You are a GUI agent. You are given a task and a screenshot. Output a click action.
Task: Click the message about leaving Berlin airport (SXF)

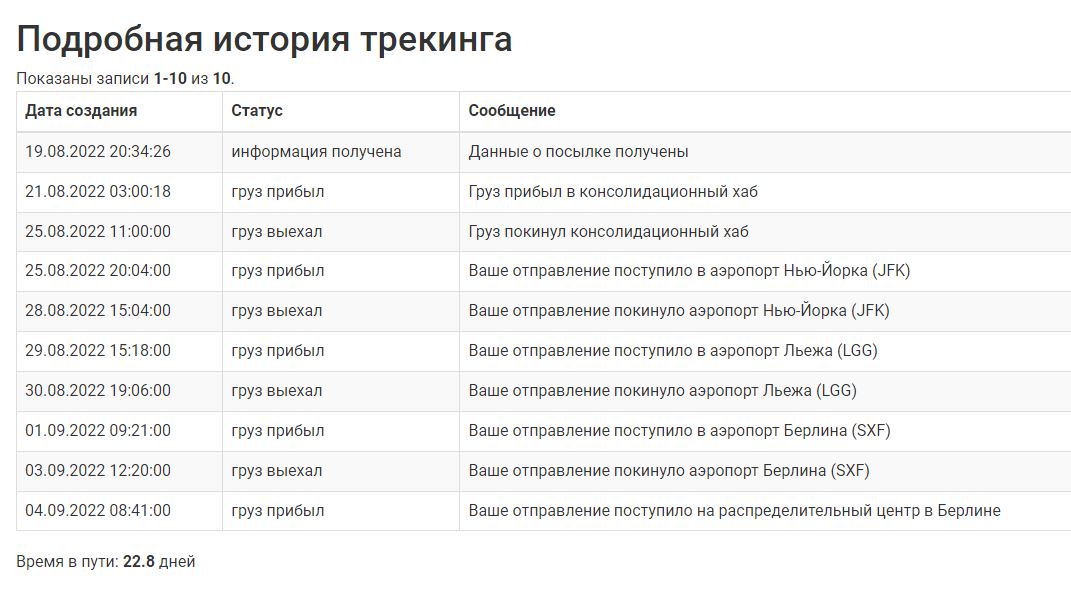pyautogui.click(x=669, y=471)
